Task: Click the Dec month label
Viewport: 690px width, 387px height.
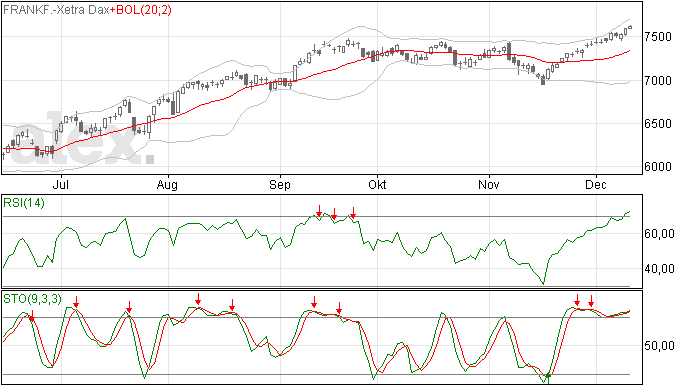Action: pos(595,184)
